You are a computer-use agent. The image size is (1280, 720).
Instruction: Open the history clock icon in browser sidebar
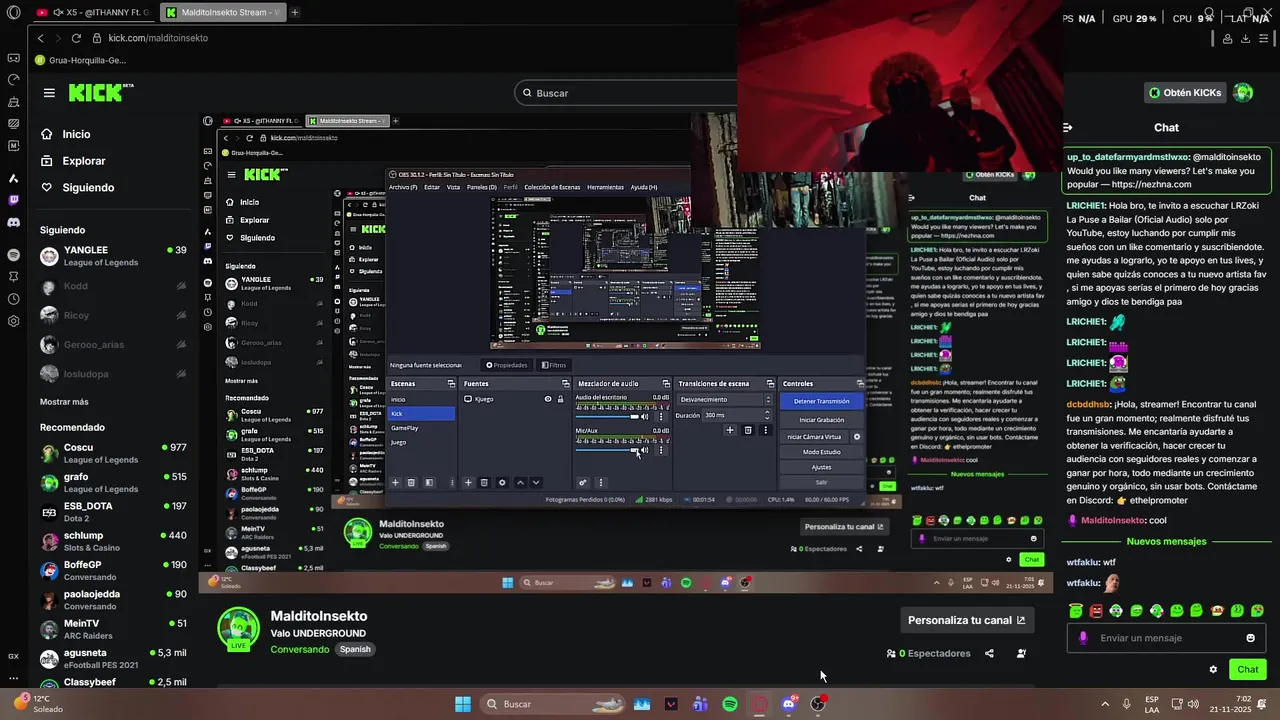(x=13, y=299)
